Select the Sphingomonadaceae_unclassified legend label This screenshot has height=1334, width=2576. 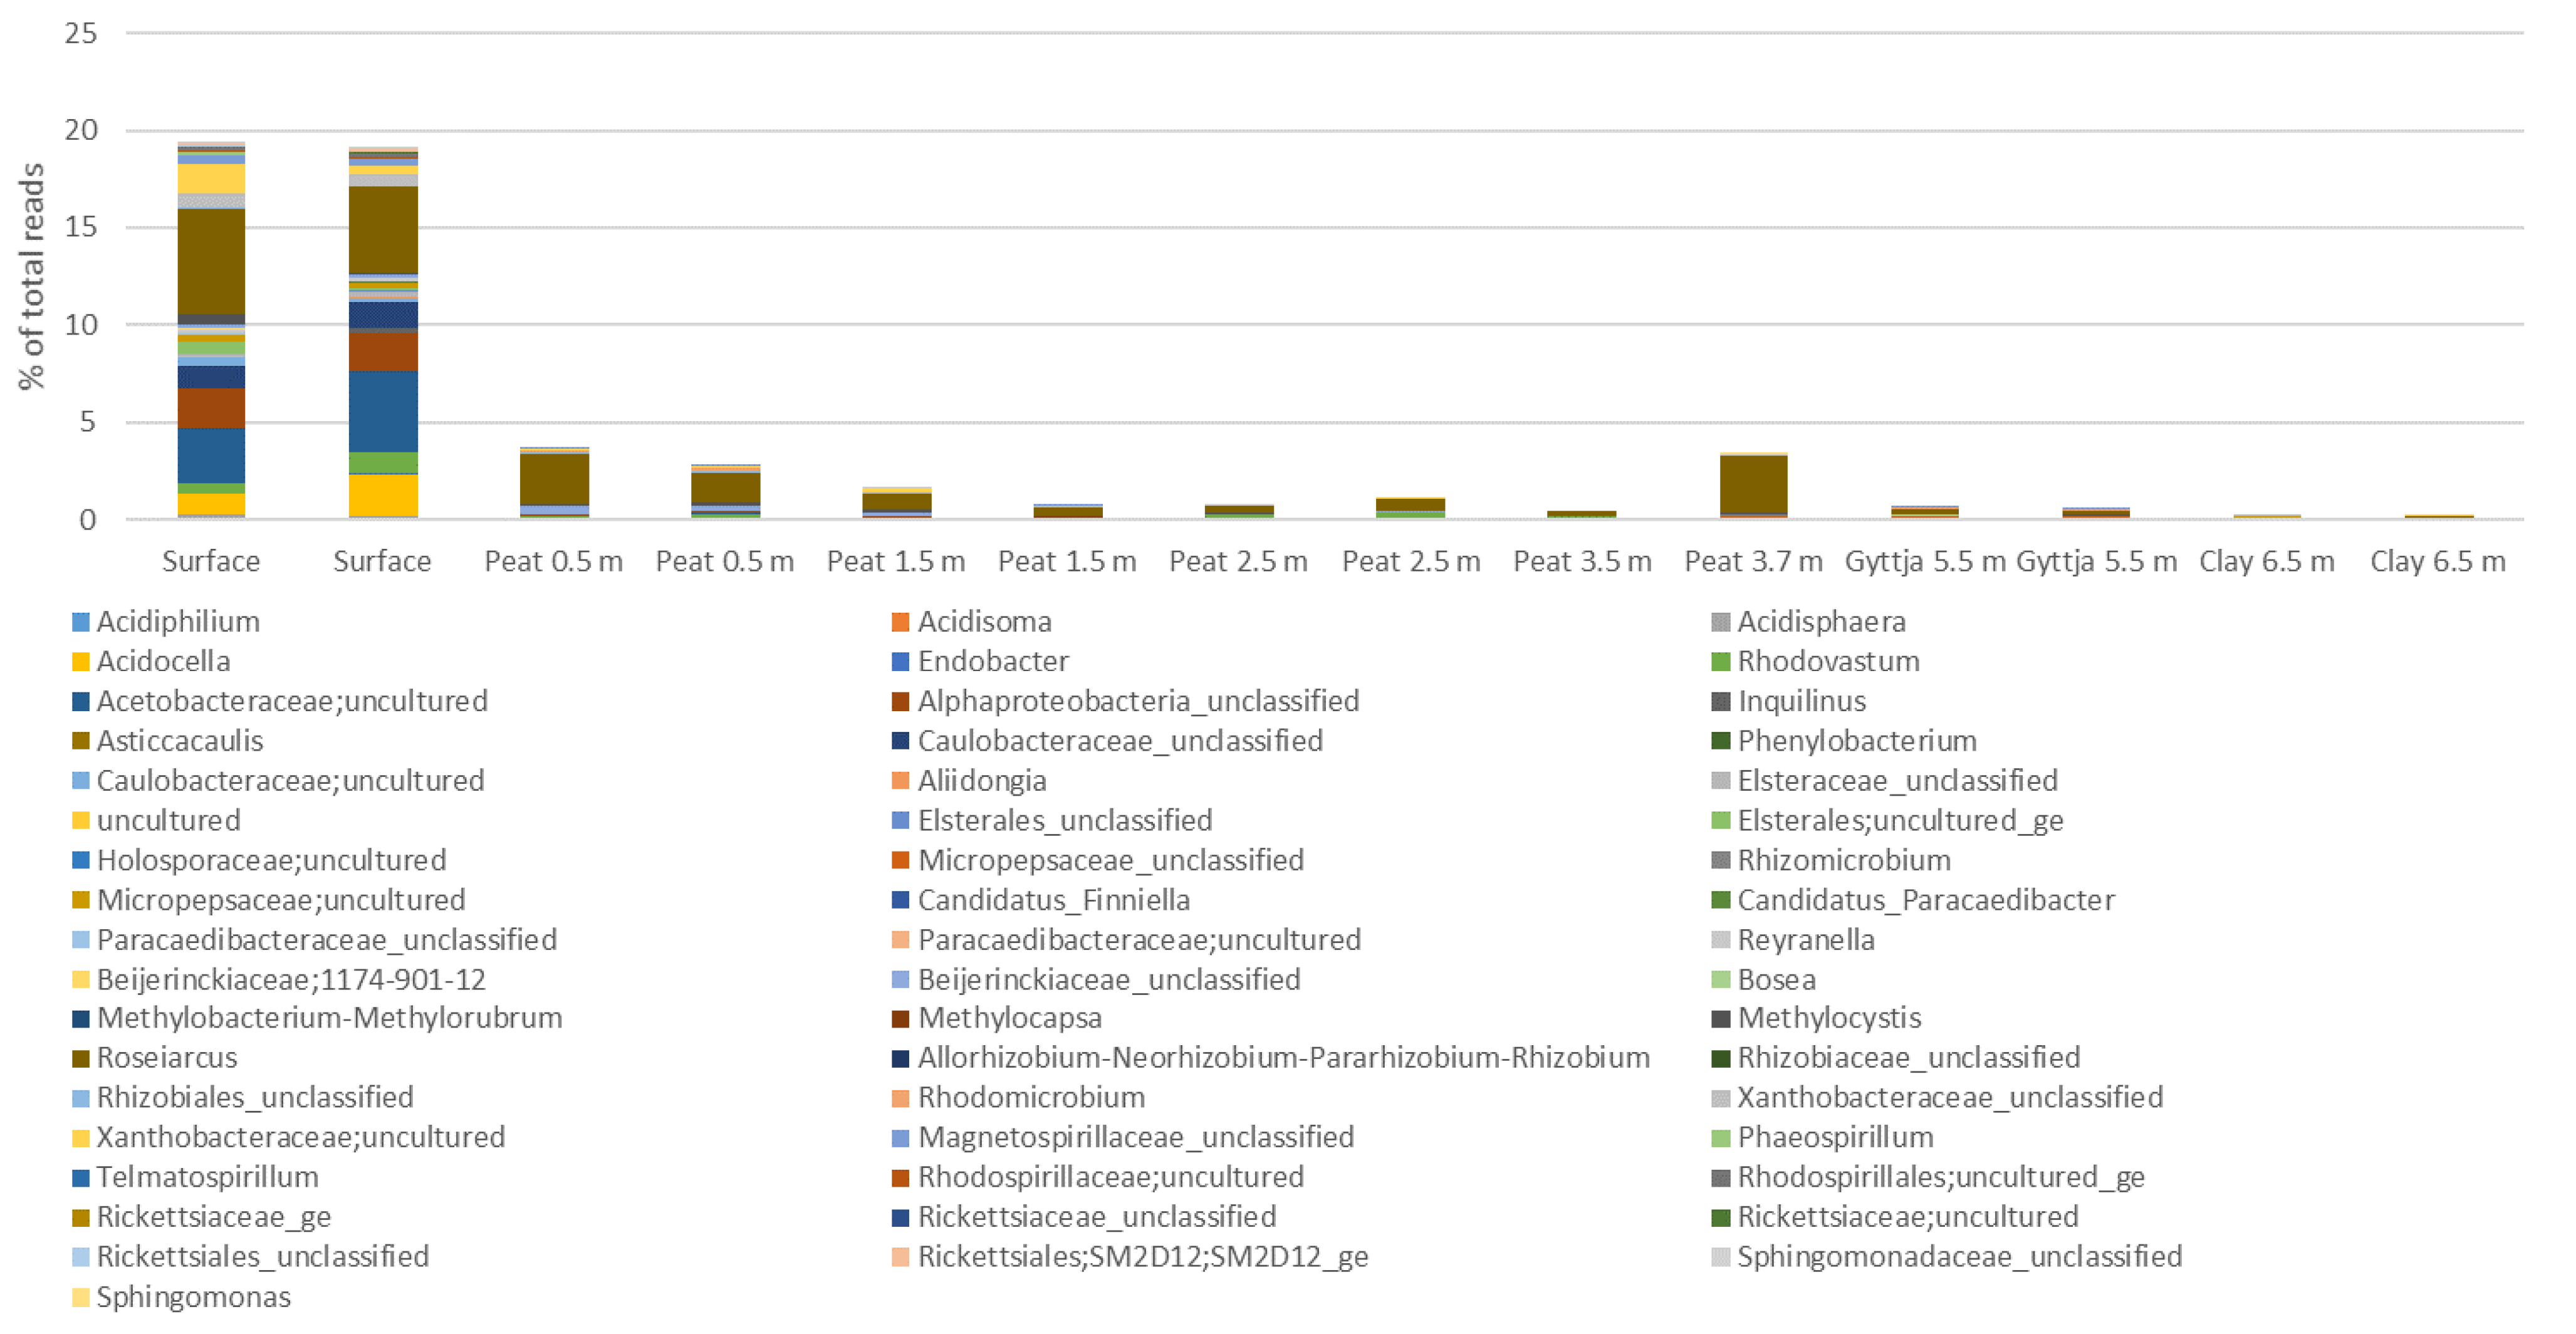1959,1257
